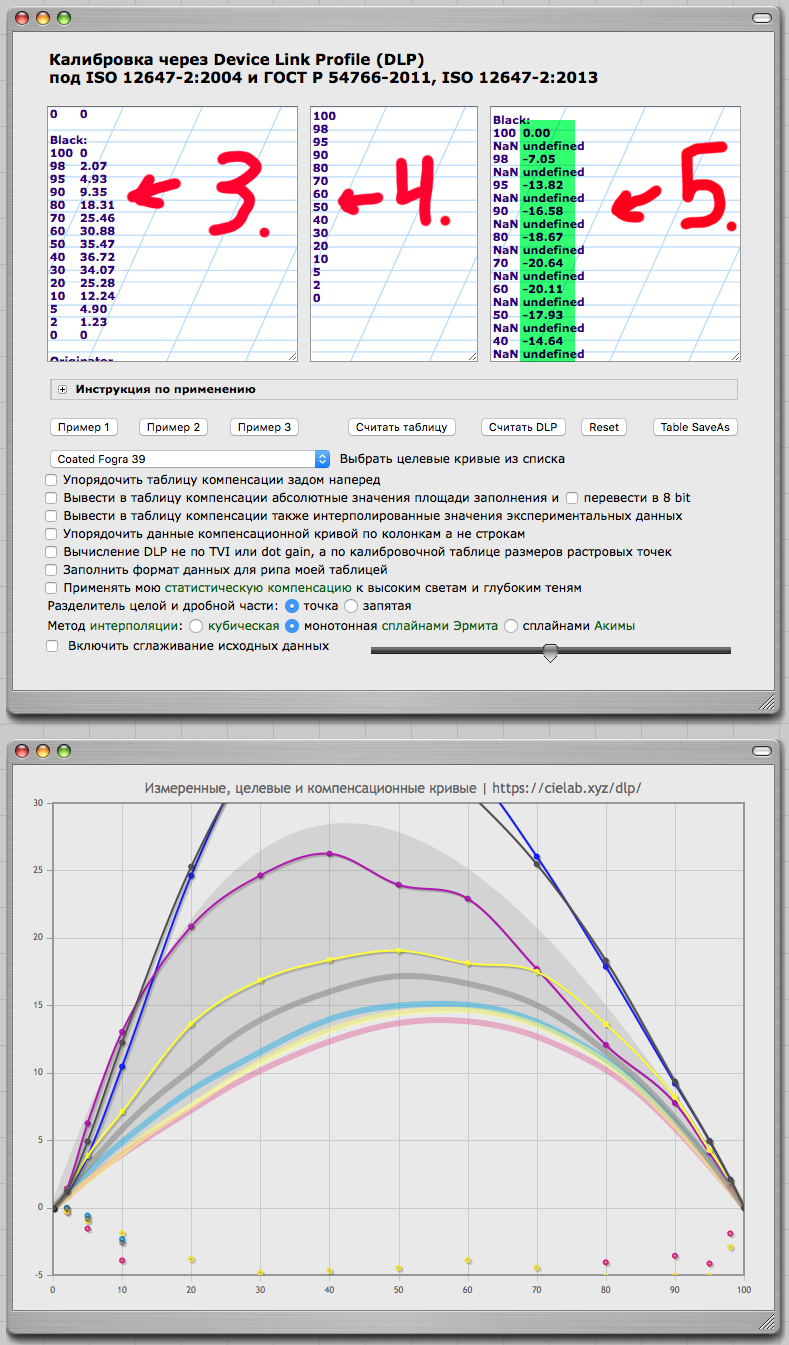This screenshot has height=1345, width=789.
Task: Enable "Включить сглаживание исходных данных" checkbox
Action: coord(52,646)
